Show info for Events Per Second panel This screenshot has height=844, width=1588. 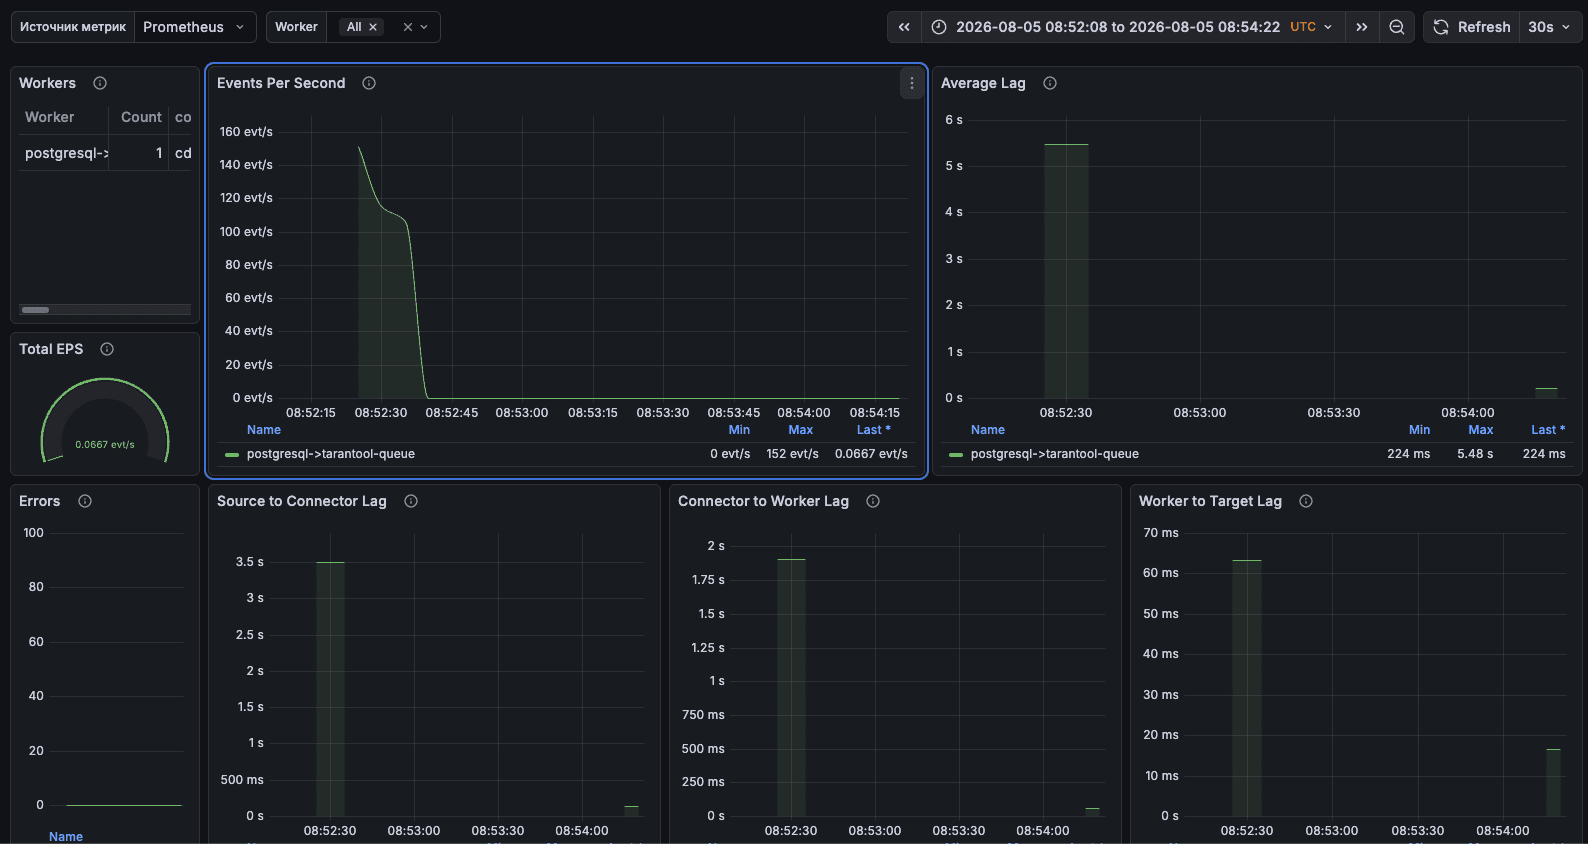point(369,83)
